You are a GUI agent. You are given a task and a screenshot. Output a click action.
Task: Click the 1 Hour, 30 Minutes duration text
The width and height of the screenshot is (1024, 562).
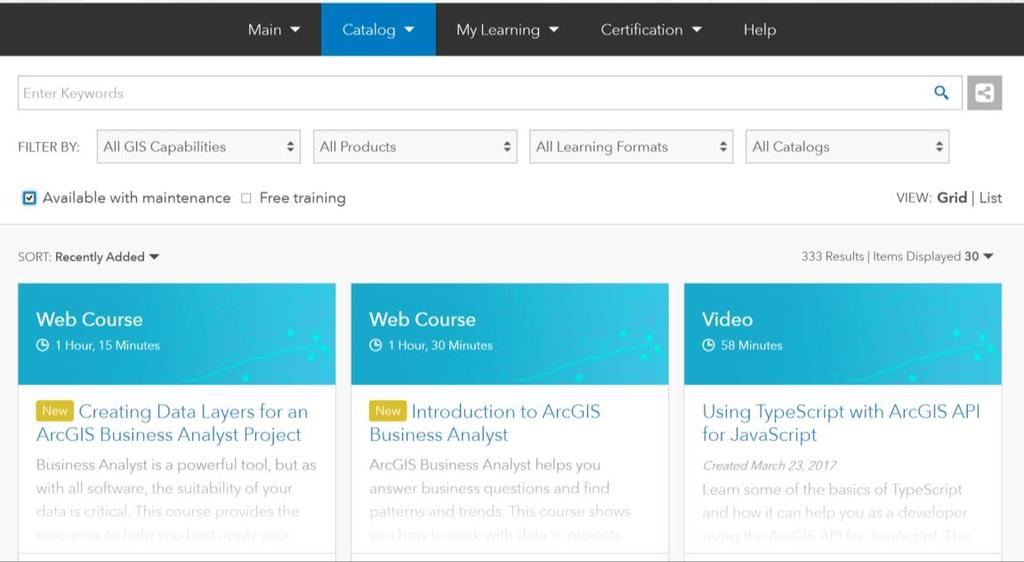[440, 345]
